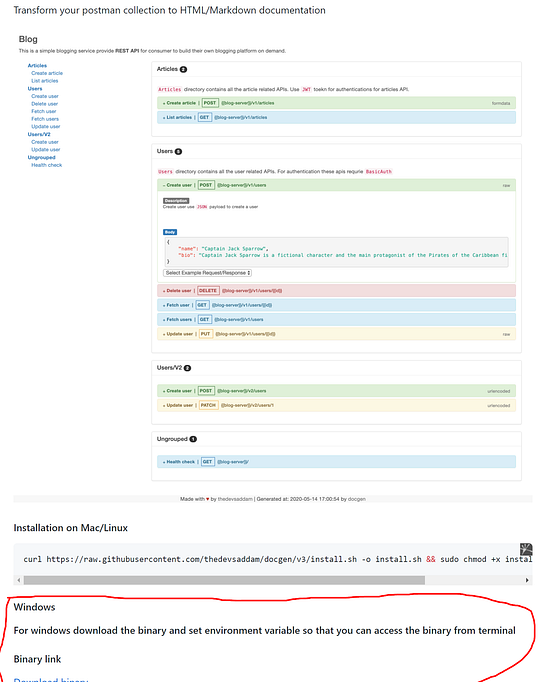Expand the Update user PATCH row
This screenshot has width=552, height=682.
coord(336,405)
